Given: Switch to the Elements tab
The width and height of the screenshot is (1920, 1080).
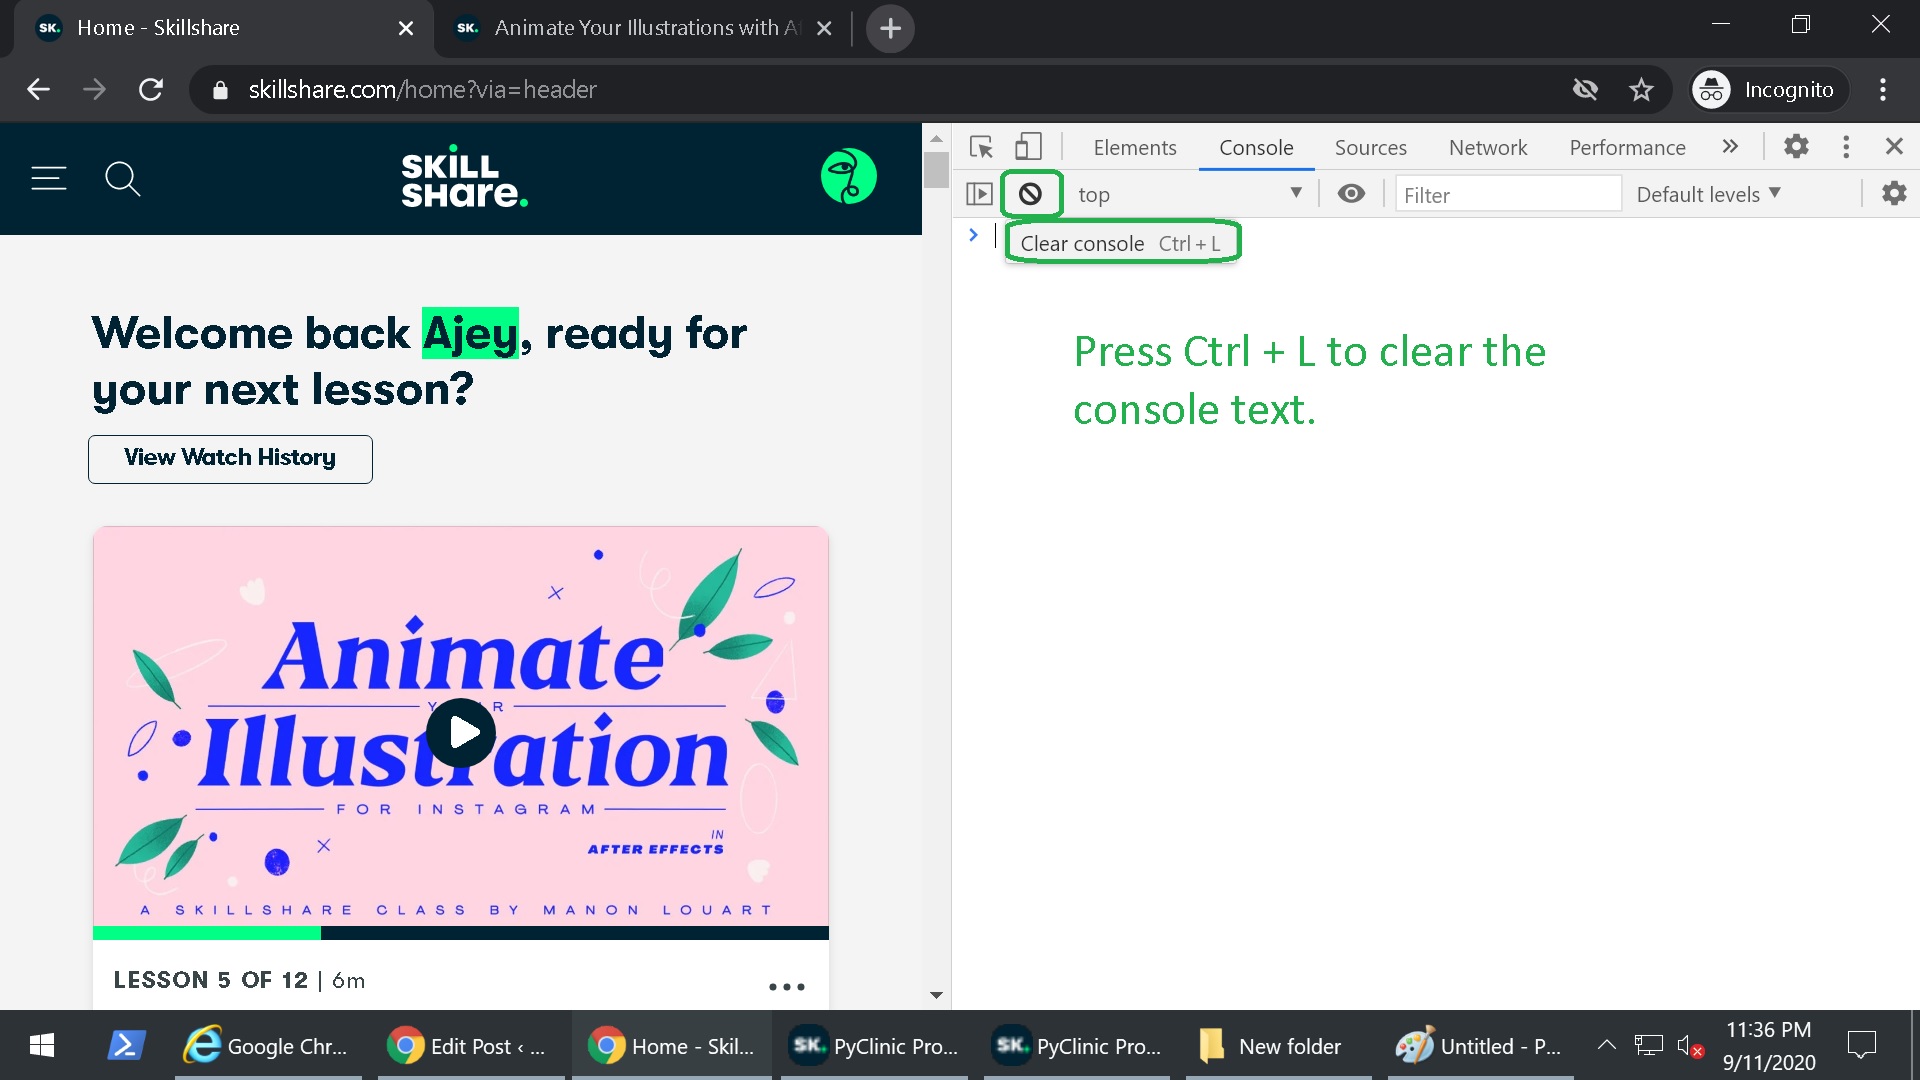Looking at the screenshot, I should [x=1134, y=147].
